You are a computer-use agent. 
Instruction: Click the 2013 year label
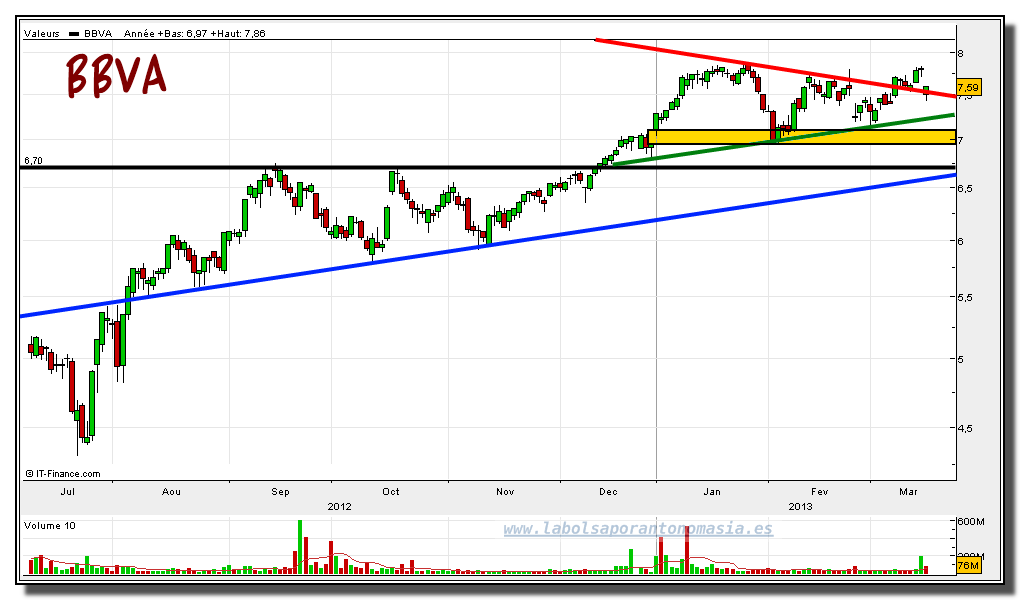pyautogui.click(x=800, y=506)
